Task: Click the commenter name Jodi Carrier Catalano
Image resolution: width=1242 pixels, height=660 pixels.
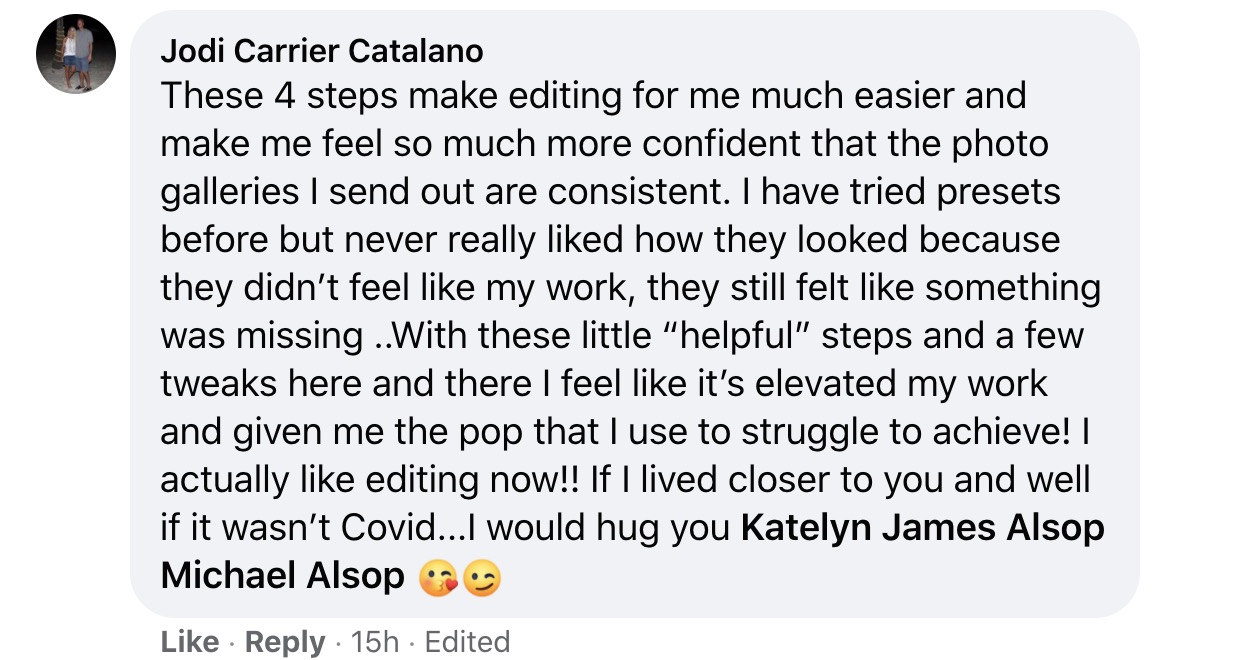Action: point(322,50)
